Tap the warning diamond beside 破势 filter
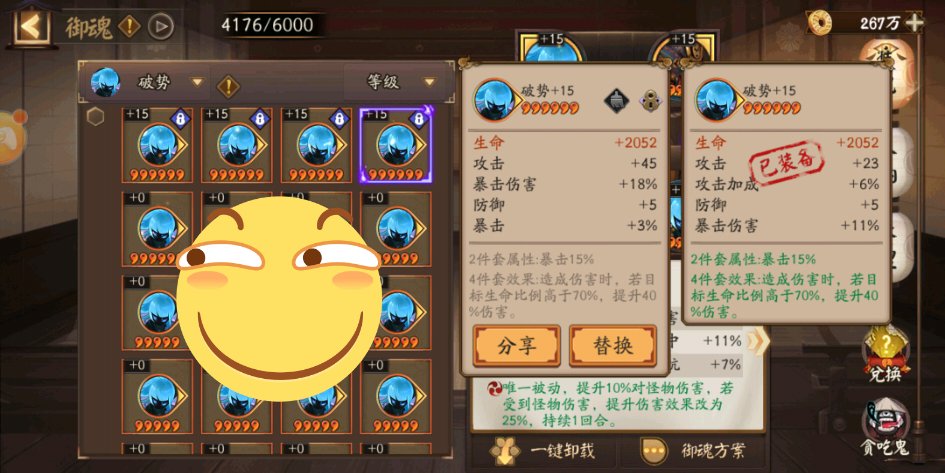This screenshot has width=945, height=473. tap(228, 87)
